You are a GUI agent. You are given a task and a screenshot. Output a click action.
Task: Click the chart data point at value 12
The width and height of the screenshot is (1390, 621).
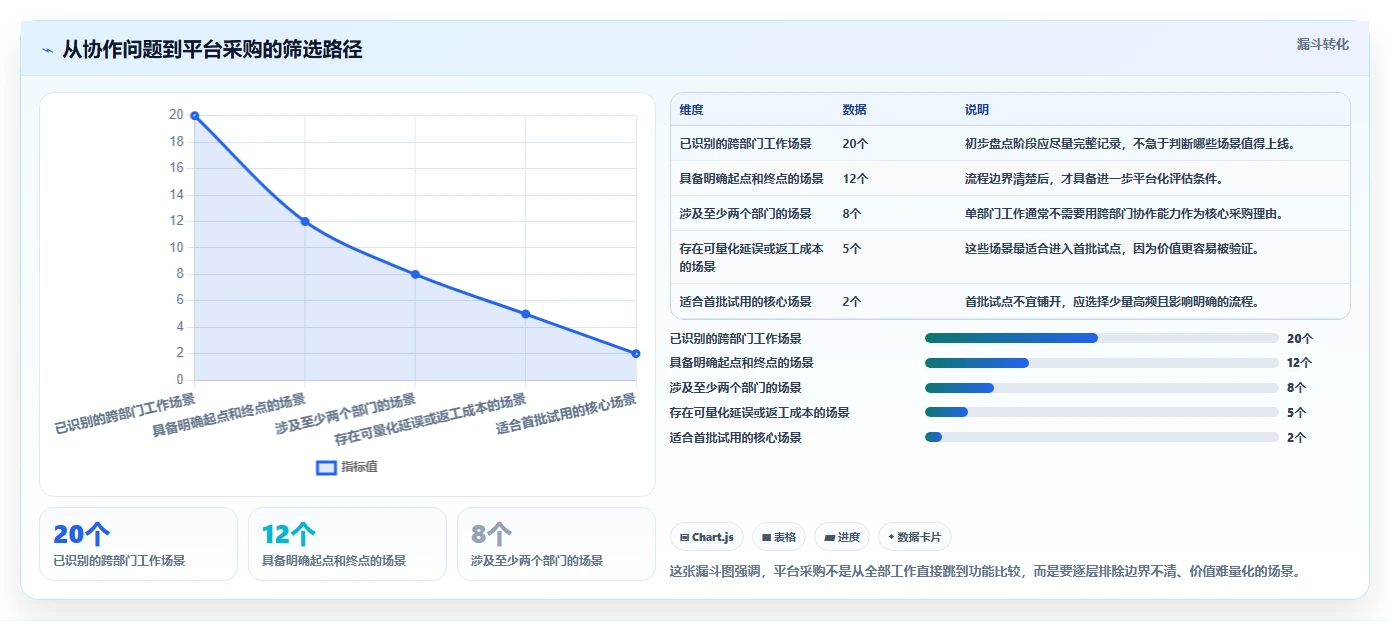tap(305, 221)
